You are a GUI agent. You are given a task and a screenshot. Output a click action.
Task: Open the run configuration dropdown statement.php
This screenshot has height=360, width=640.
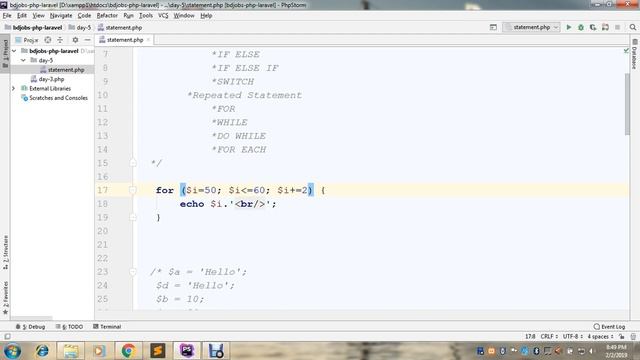point(531,27)
